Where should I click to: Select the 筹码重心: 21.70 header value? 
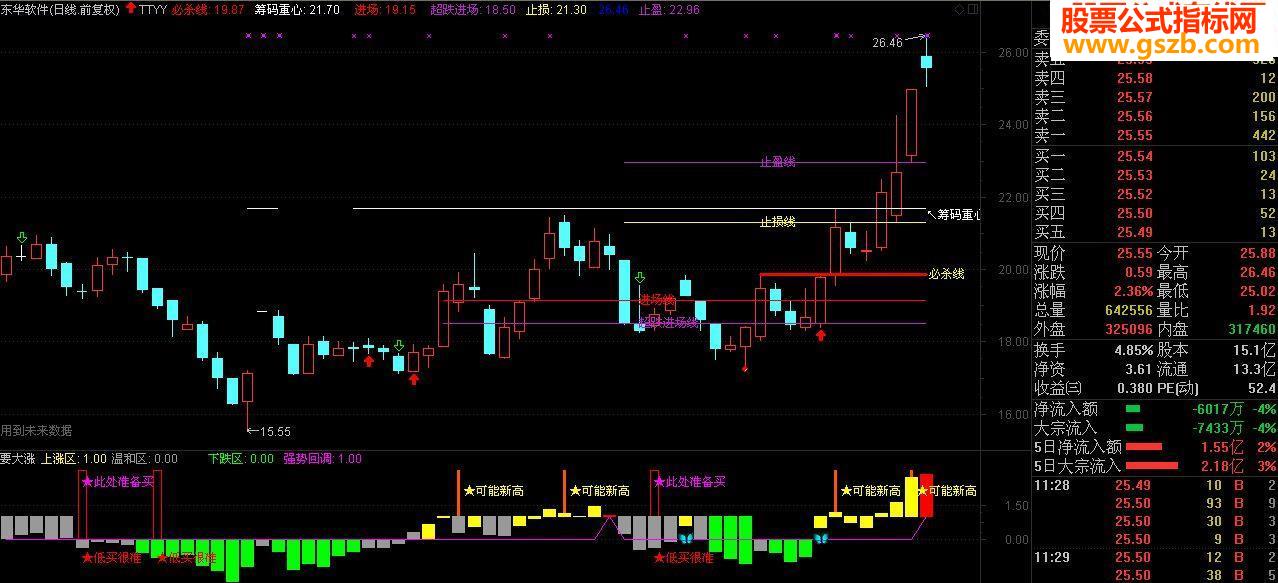point(297,9)
